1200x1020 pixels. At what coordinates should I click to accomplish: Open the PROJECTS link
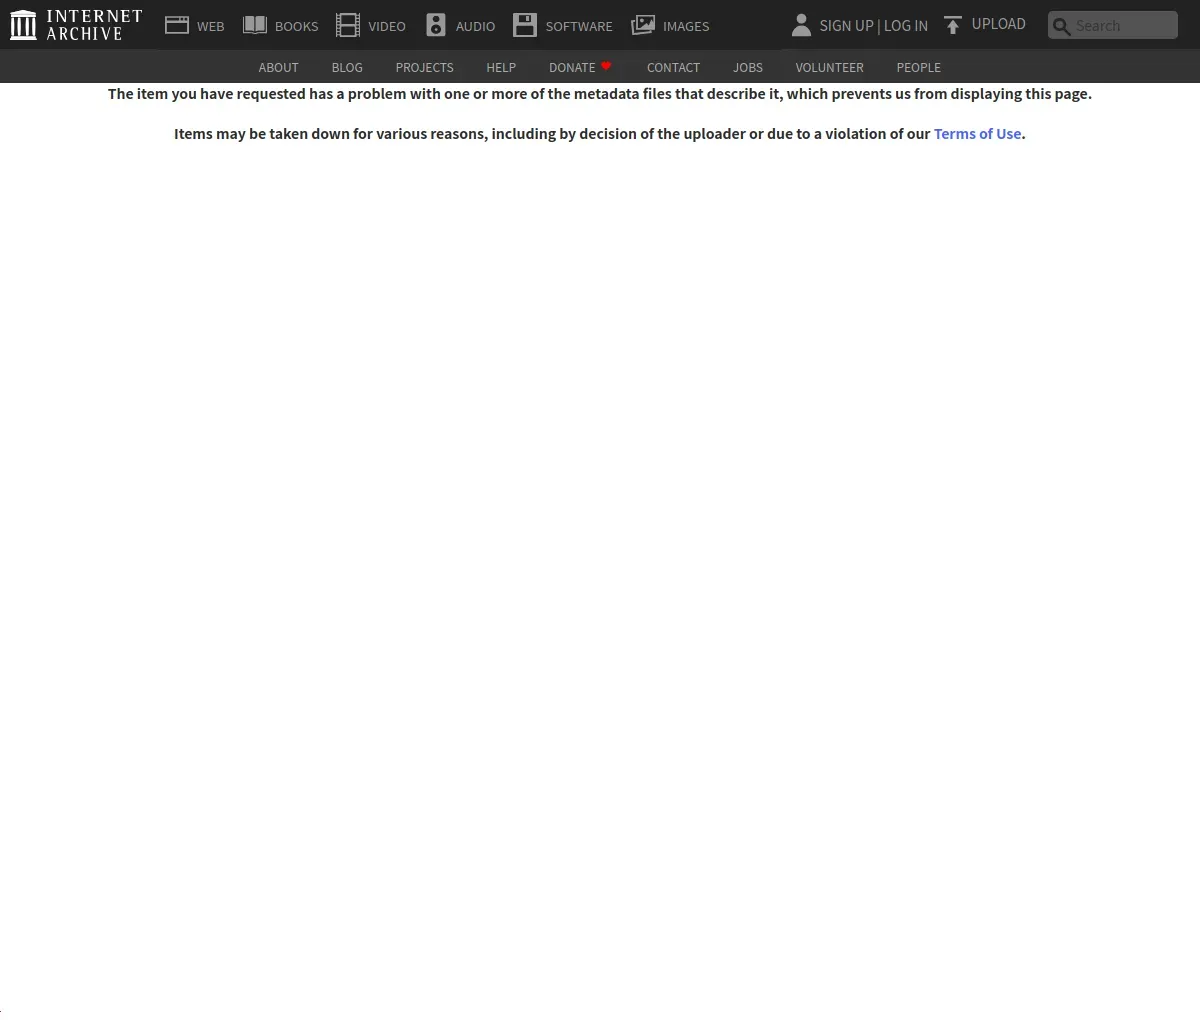[x=424, y=67]
